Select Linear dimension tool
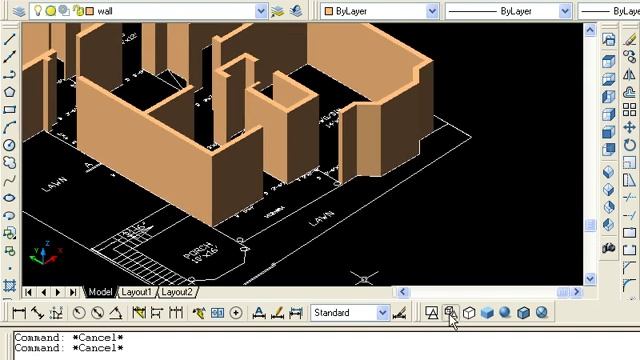The height and width of the screenshot is (360, 640). 19,313
